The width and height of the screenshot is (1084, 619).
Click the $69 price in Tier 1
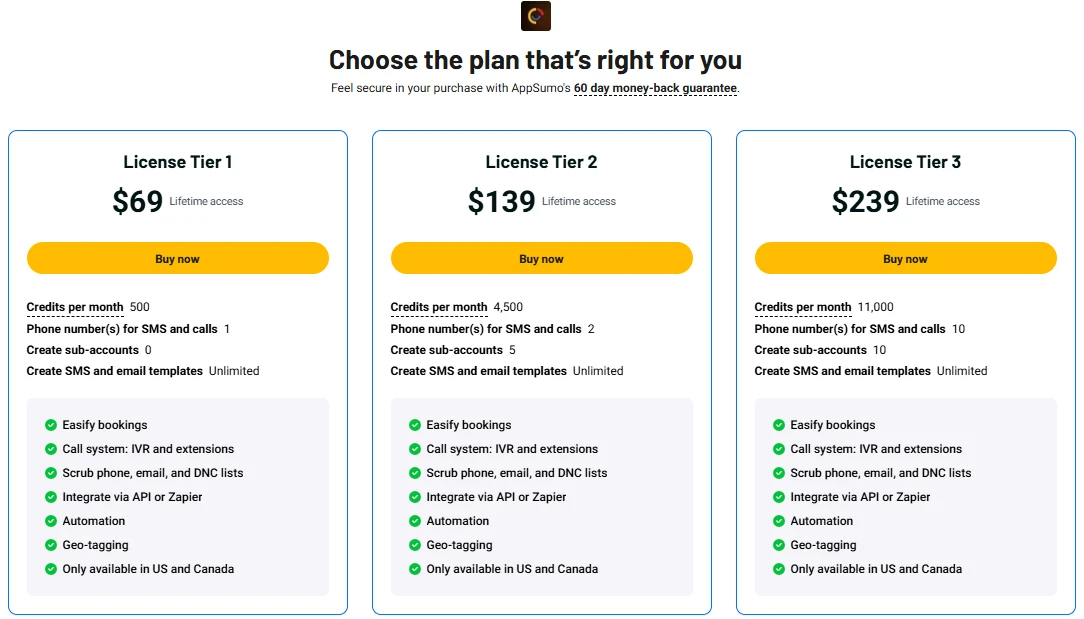138,201
